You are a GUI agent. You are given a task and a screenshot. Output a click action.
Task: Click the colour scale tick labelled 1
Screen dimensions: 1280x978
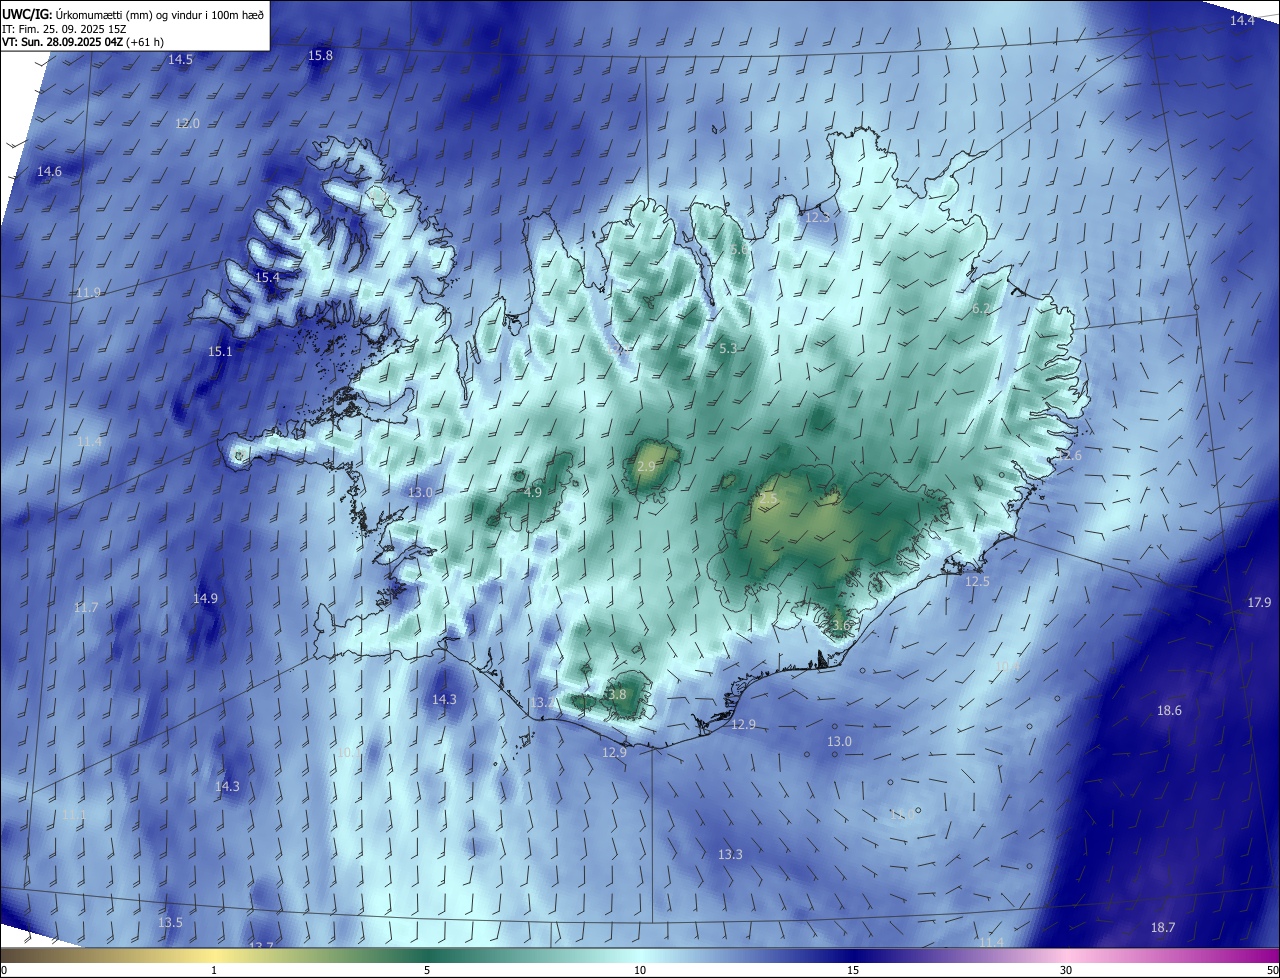coord(214,970)
